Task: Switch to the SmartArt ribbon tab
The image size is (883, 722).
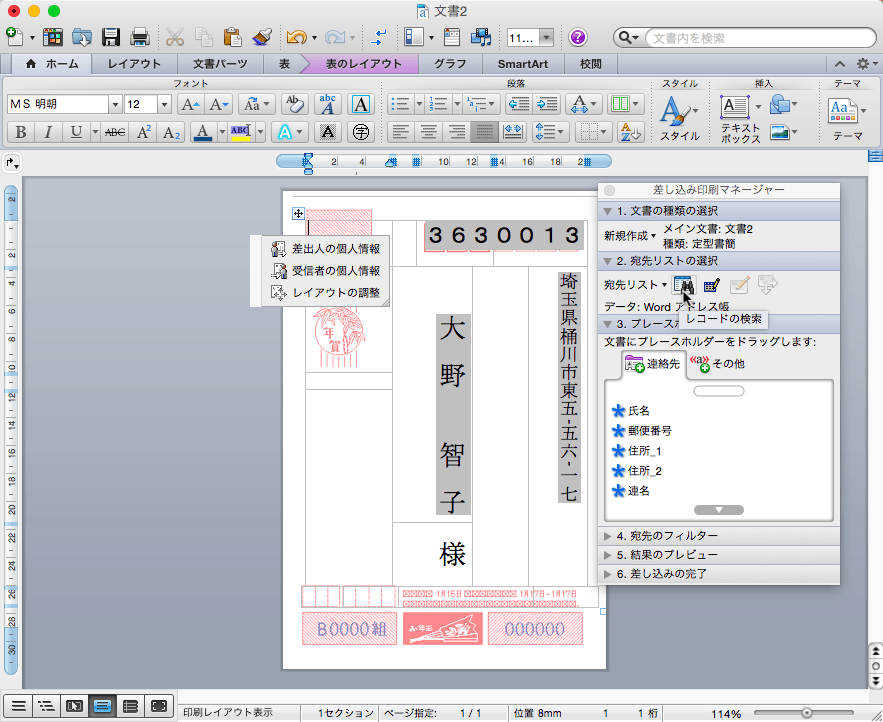Action: (523, 64)
